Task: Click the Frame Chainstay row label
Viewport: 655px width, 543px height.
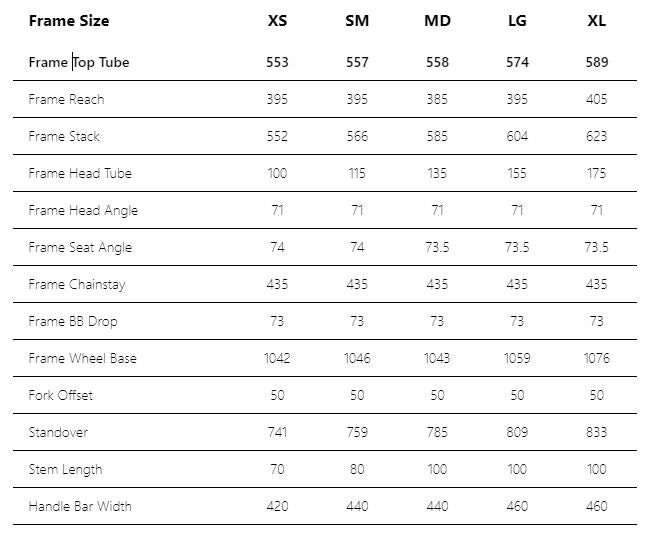Action: 77,284
